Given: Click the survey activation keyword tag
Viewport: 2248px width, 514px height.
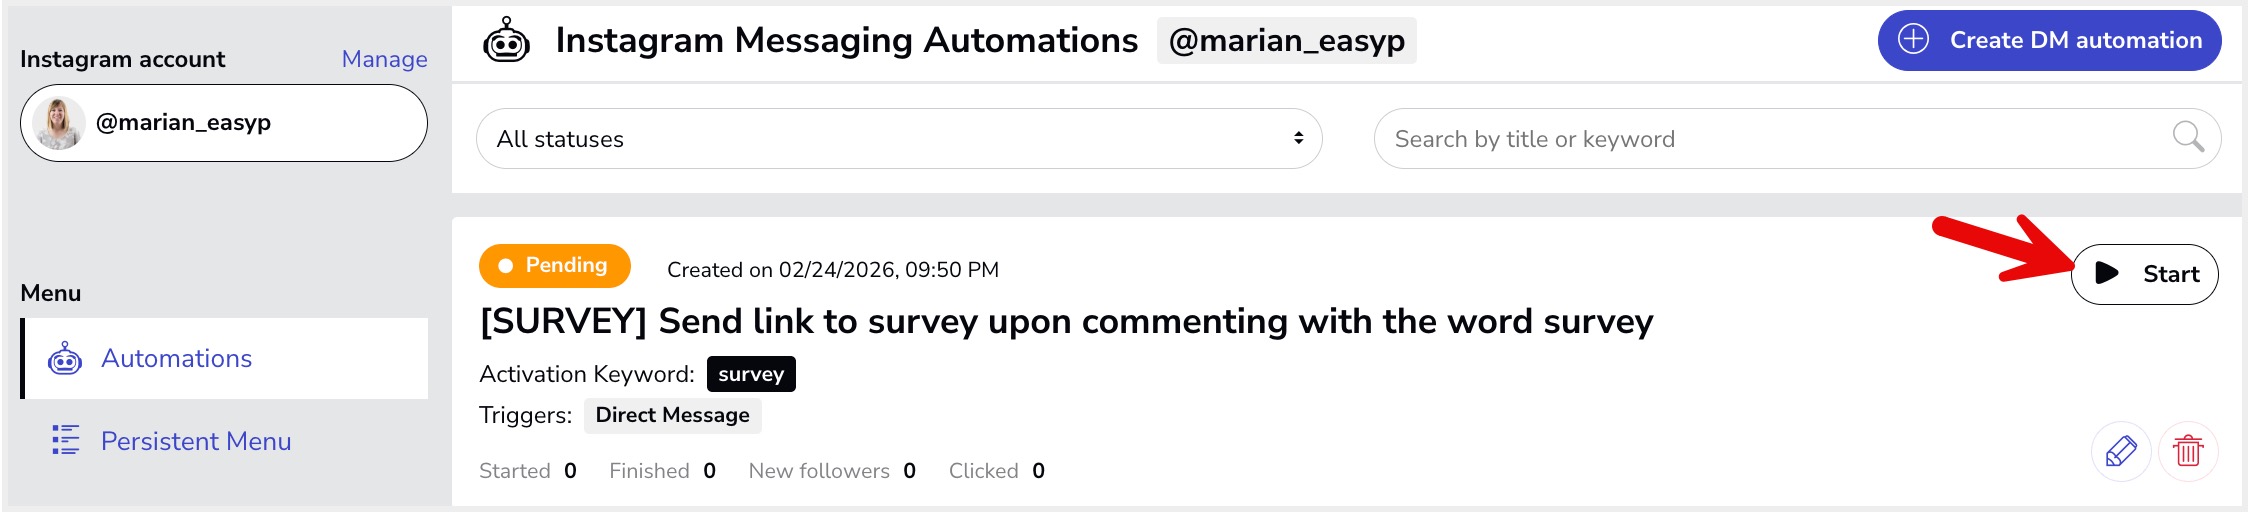Looking at the screenshot, I should pyautogui.click(x=751, y=374).
